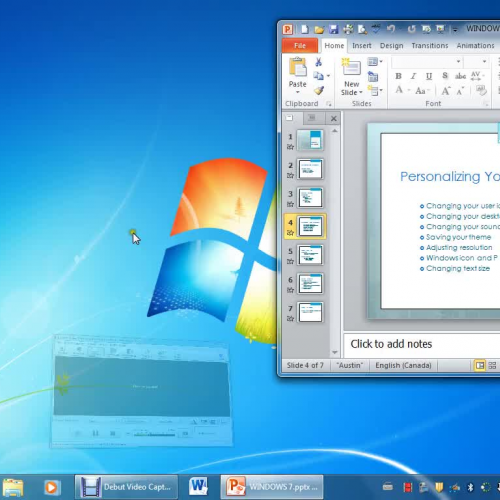Select slide 2 thumbnail

click(x=310, y=169)
